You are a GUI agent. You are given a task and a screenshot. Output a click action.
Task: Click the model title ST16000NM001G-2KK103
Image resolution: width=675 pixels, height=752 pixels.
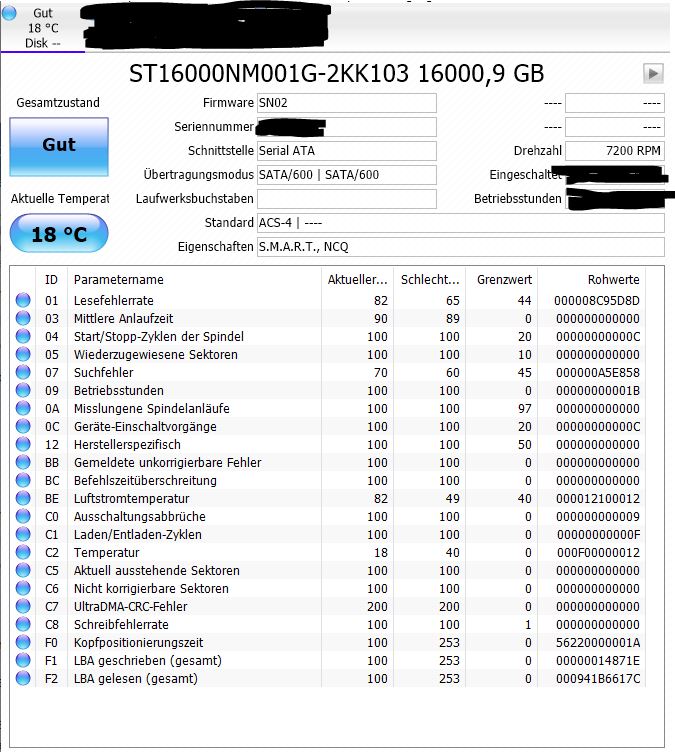269,74
